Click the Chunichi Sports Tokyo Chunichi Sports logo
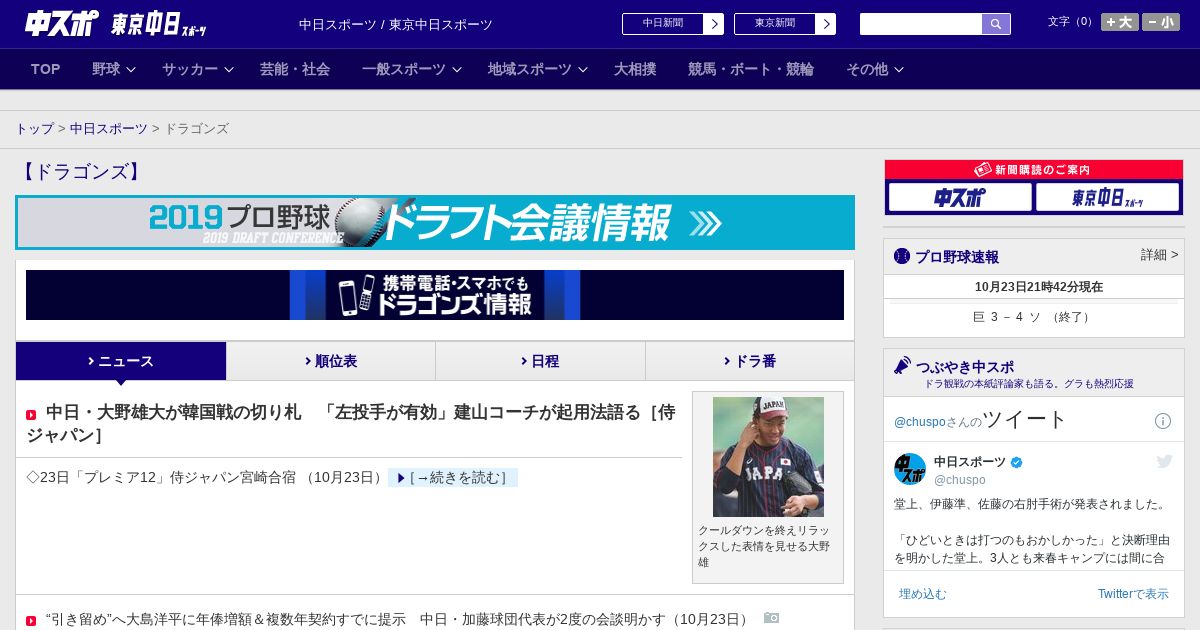Screen dimensions: 1200x630 116,24
